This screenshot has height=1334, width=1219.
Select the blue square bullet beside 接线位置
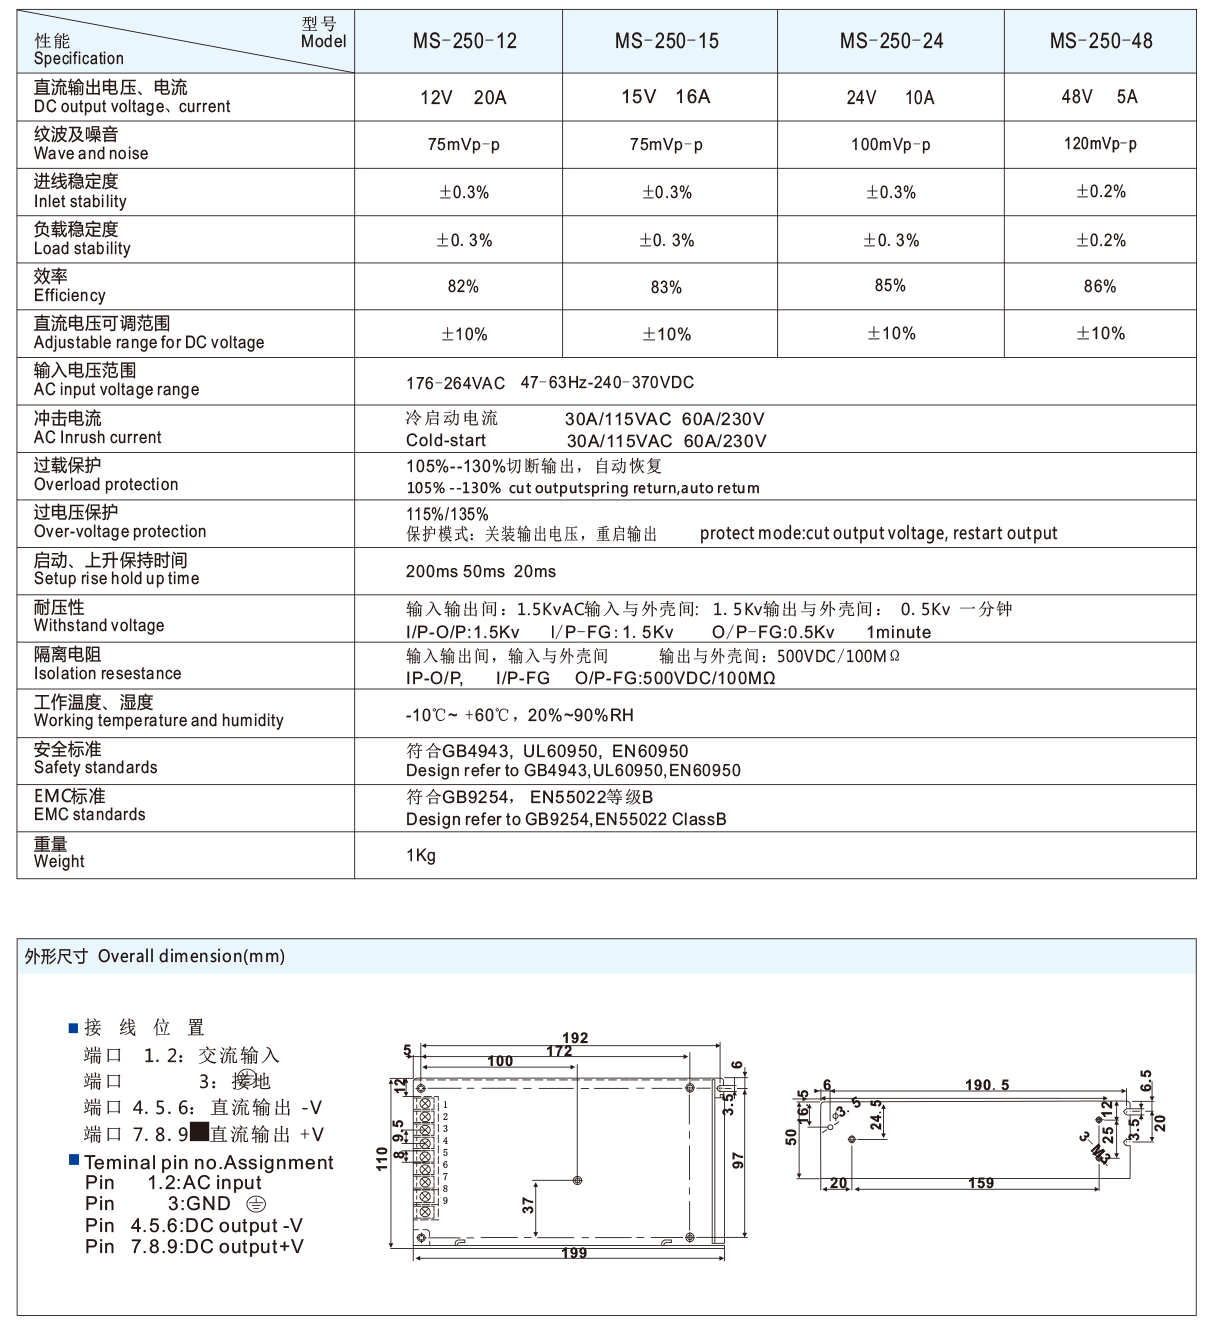pos(71,1026)
